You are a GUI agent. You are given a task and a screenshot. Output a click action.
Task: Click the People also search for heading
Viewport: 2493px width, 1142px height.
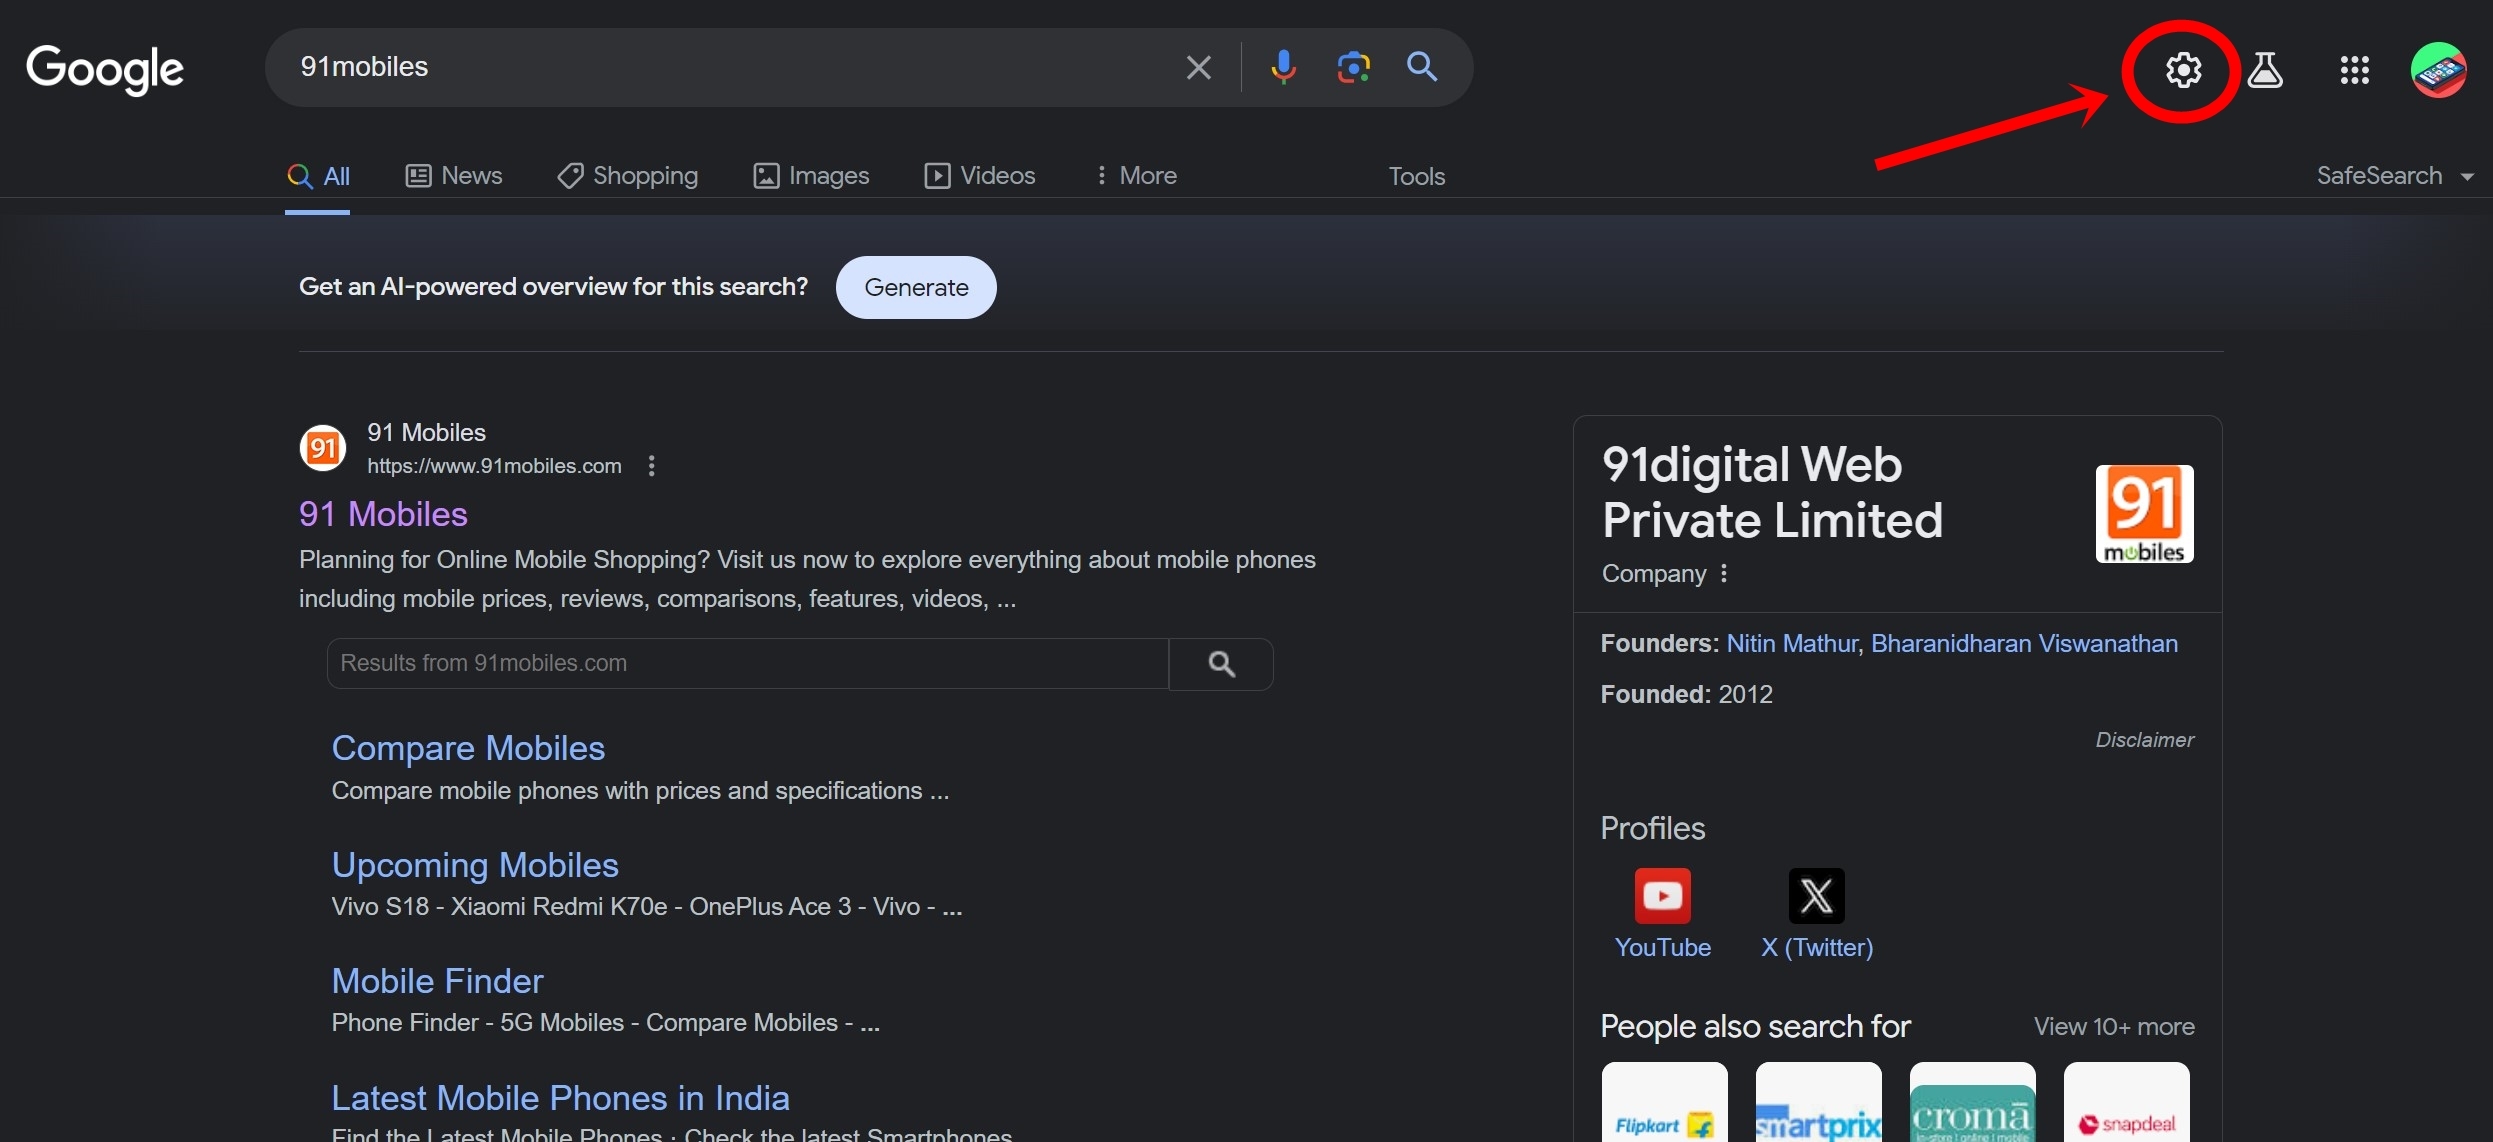point(1755,1027)
